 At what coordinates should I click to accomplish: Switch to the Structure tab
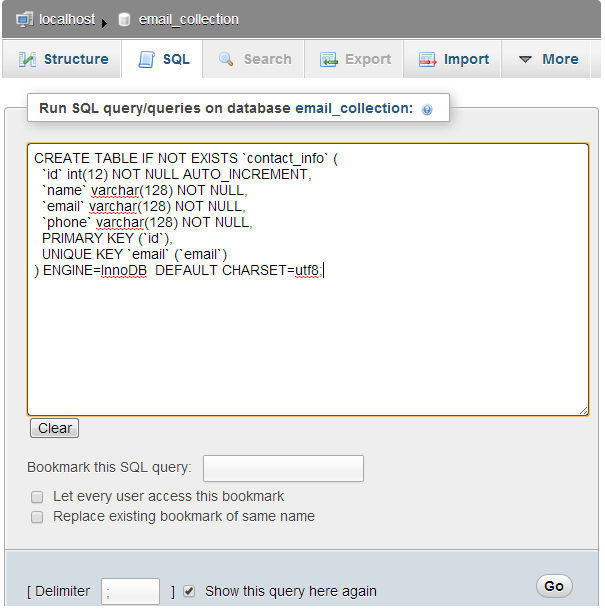[x=63, y=59]
